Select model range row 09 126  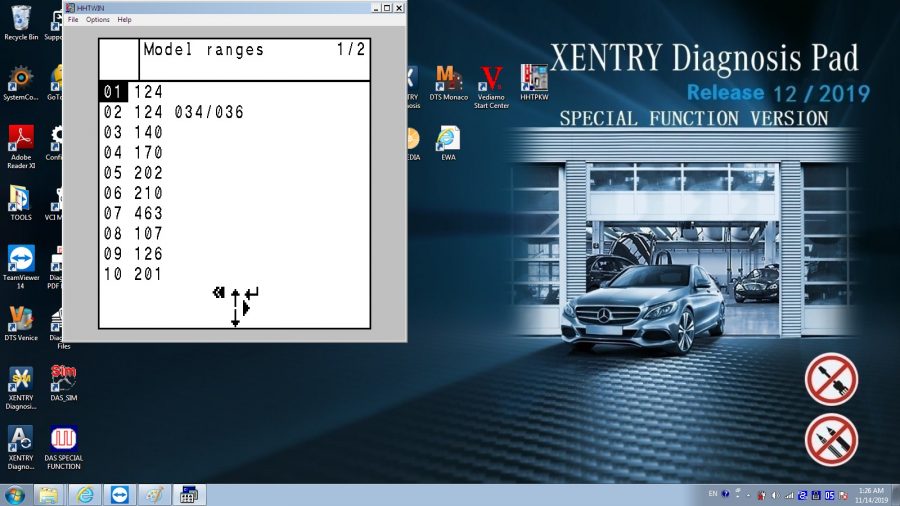click(234, 254)
